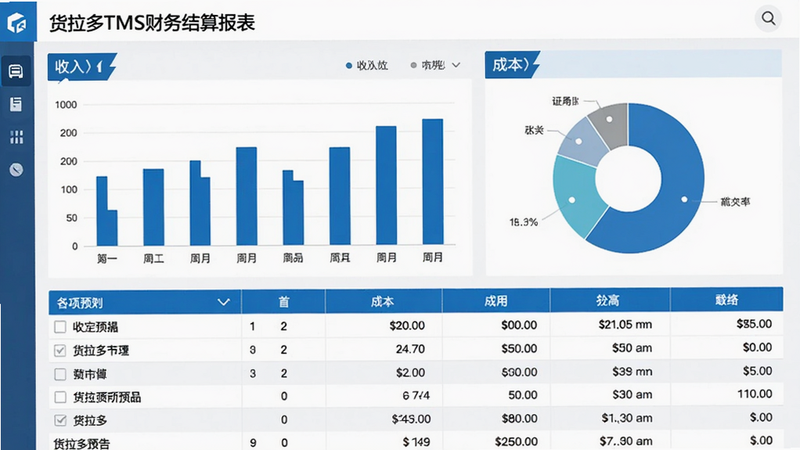The image size is (800, 450).
Task: Uncheck the checkbox in the 24.70 cost row
Action: [60, 351]
